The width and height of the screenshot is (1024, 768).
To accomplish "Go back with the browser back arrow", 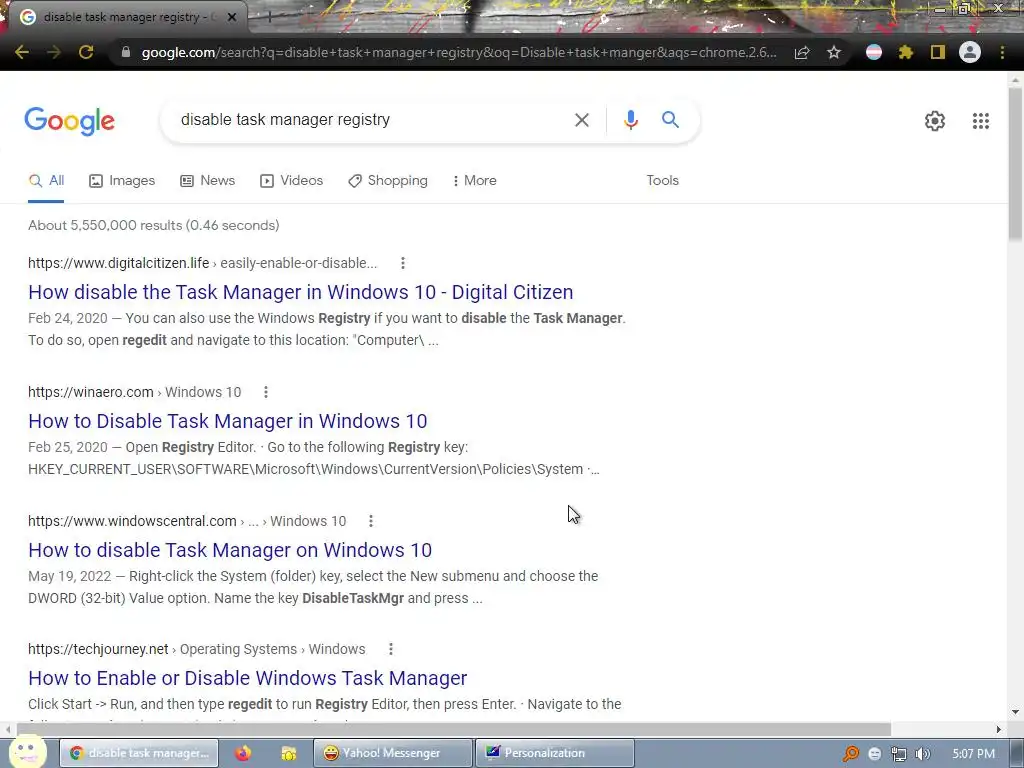I will click(x=22, y=52).
